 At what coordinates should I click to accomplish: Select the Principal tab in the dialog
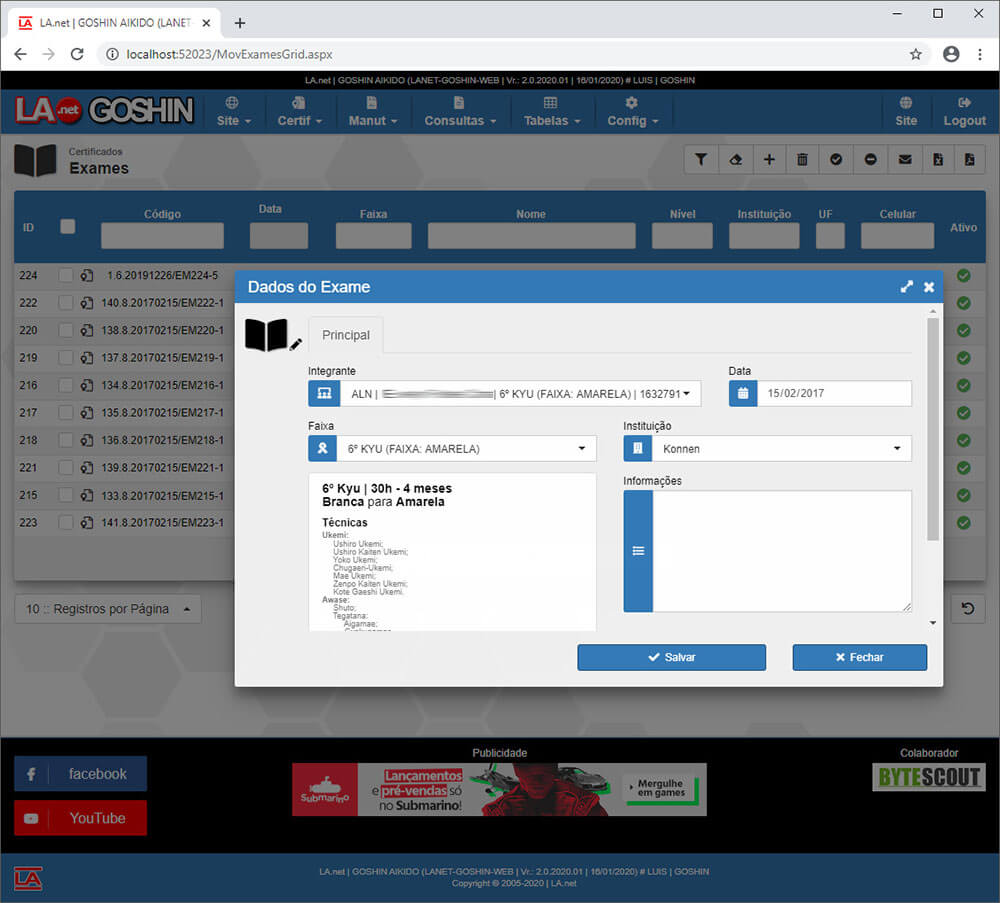coord(345,336)
